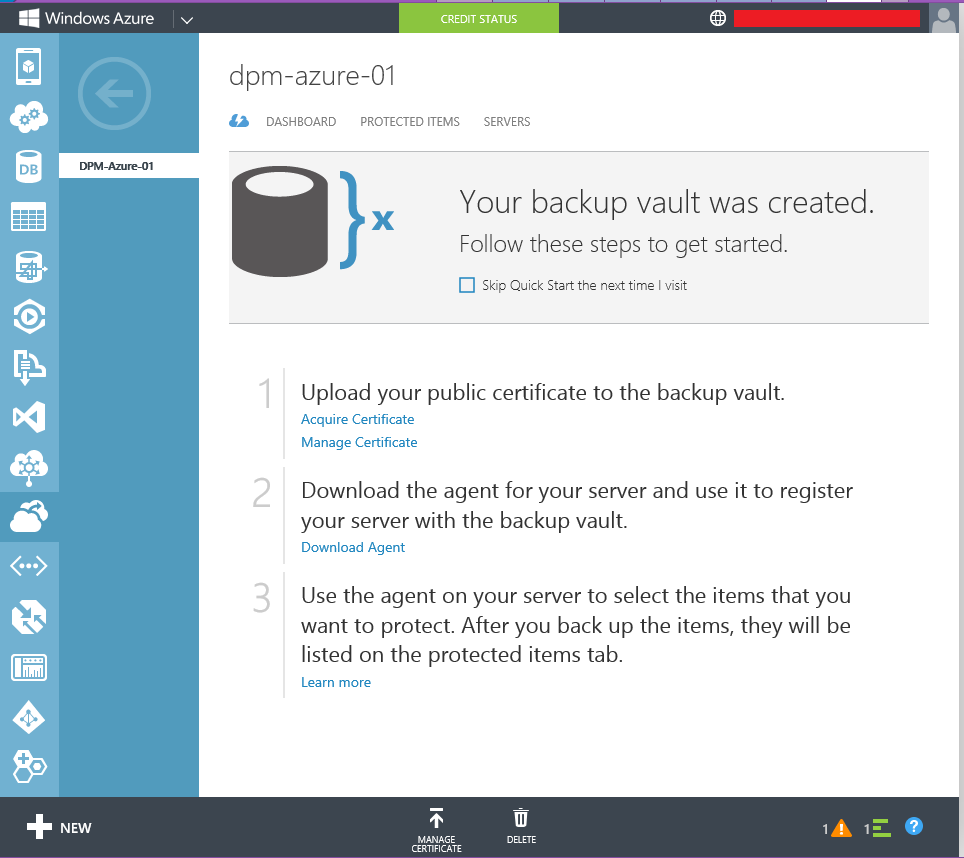Open Active Directory diamond icon
This screenshot has height=858, width=964.
click(x=29, y=717)
